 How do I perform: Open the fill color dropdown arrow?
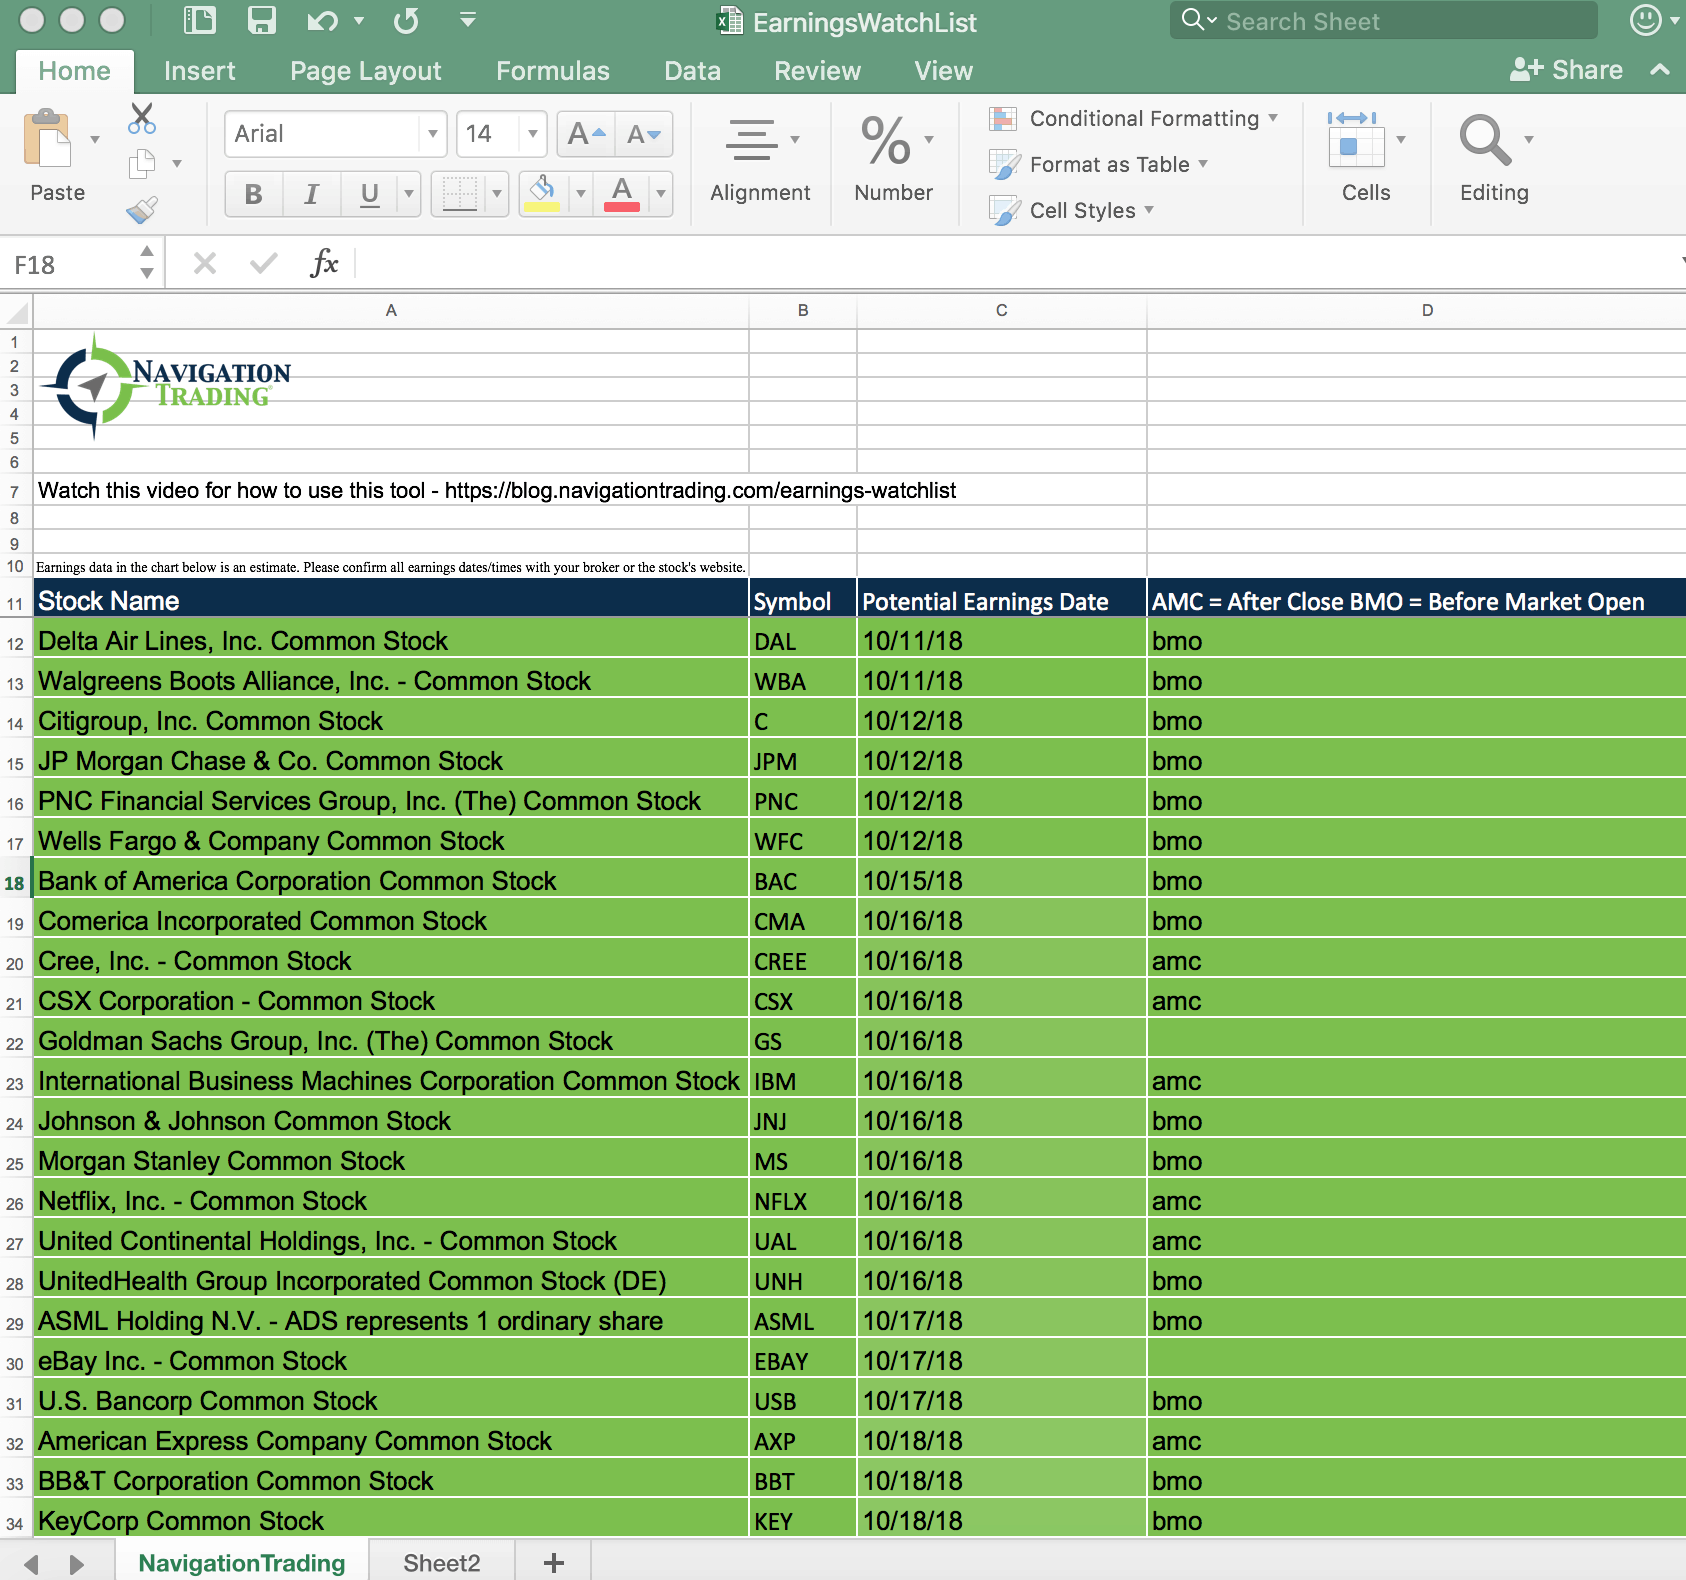tap(580, 194)
